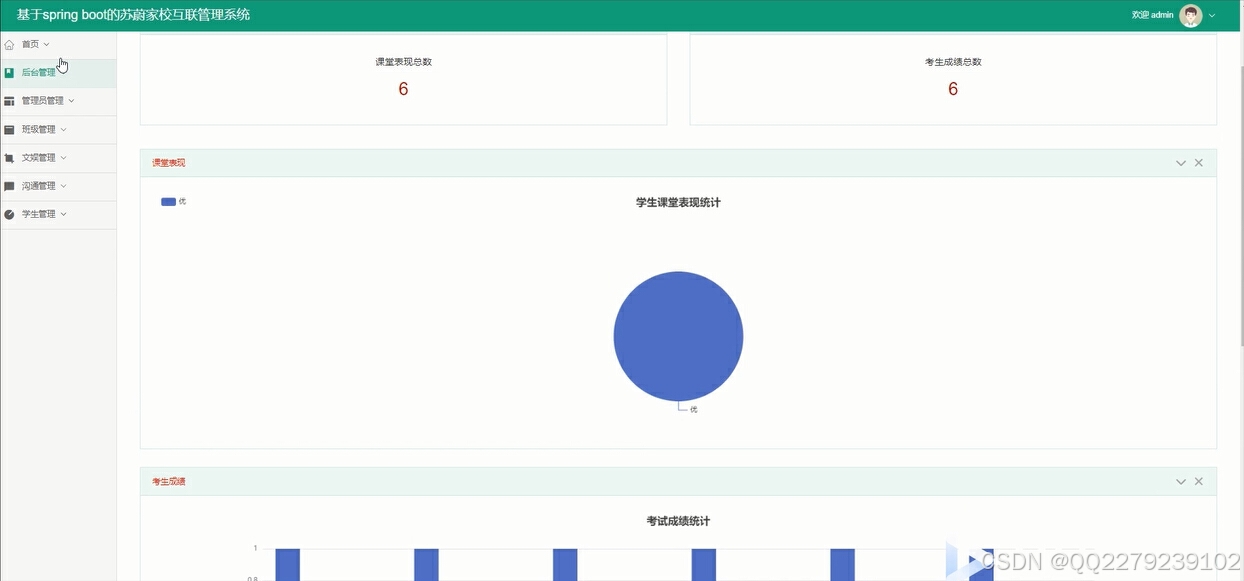Click the 课堂表现总数 count of 6
This screenshot has height=581, width=1244.
coord(402,89)
